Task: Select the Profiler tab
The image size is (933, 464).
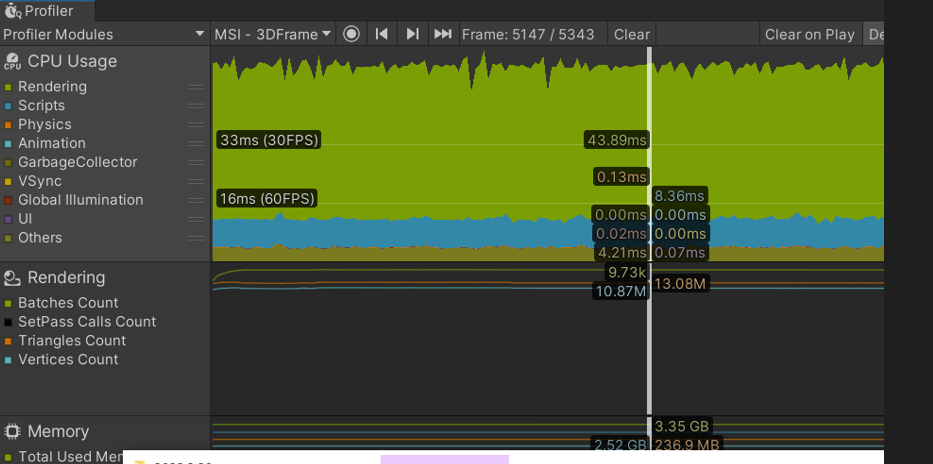Action: 47,10
